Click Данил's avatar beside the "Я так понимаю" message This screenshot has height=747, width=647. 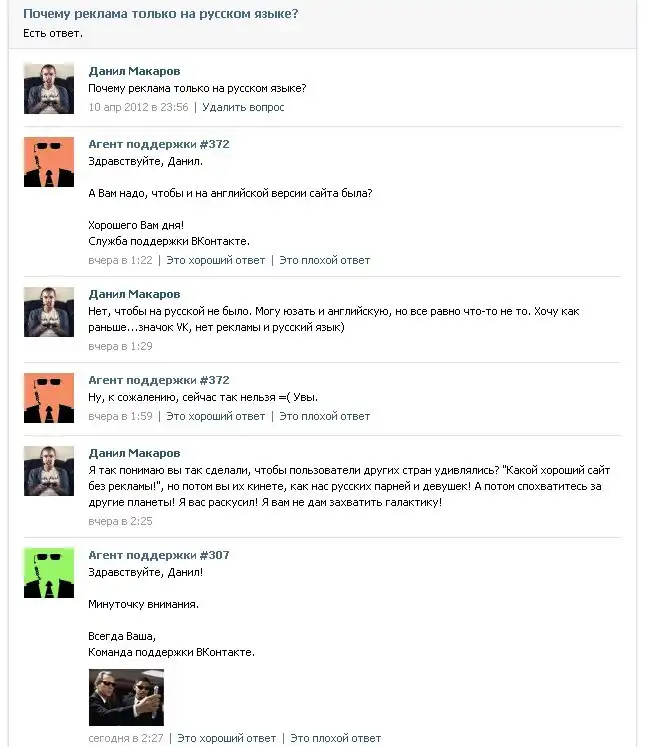tap(49, 470)
